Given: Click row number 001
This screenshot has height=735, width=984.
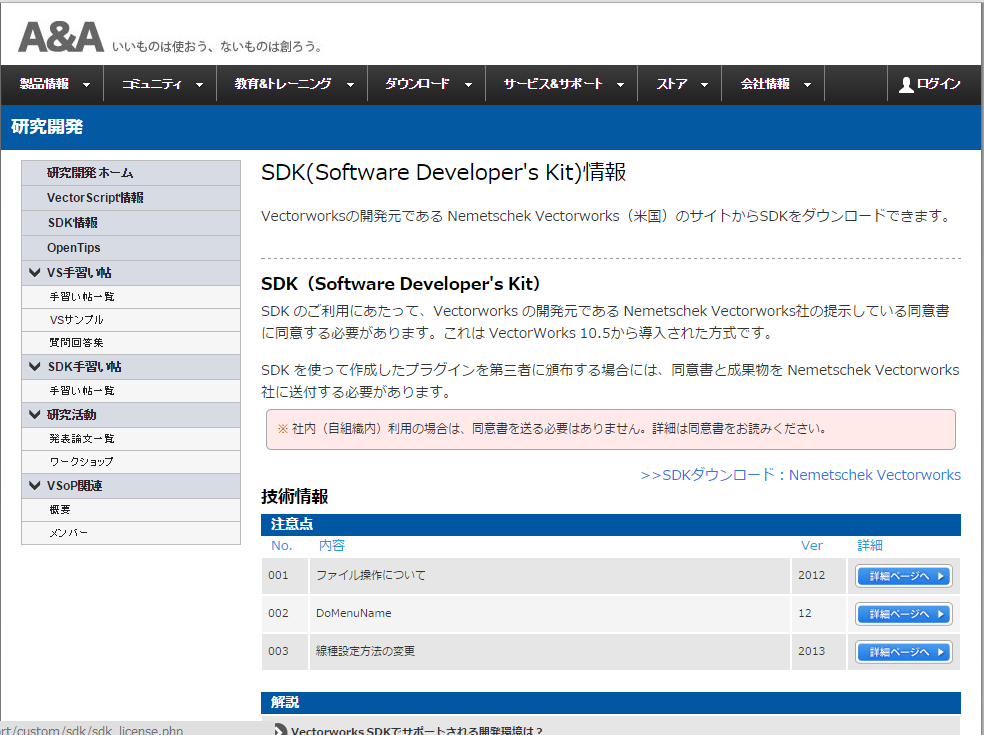Looking at the screenshot, I should [x=278, y=575].
